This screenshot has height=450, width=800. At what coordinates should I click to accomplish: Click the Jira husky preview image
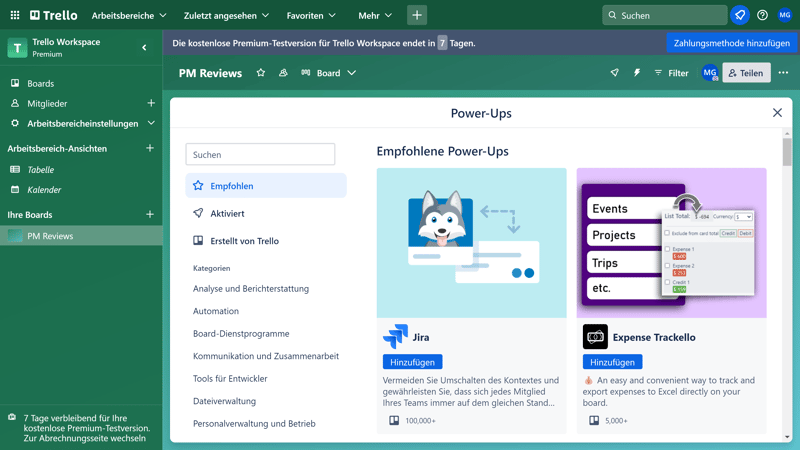click(471, 243)
